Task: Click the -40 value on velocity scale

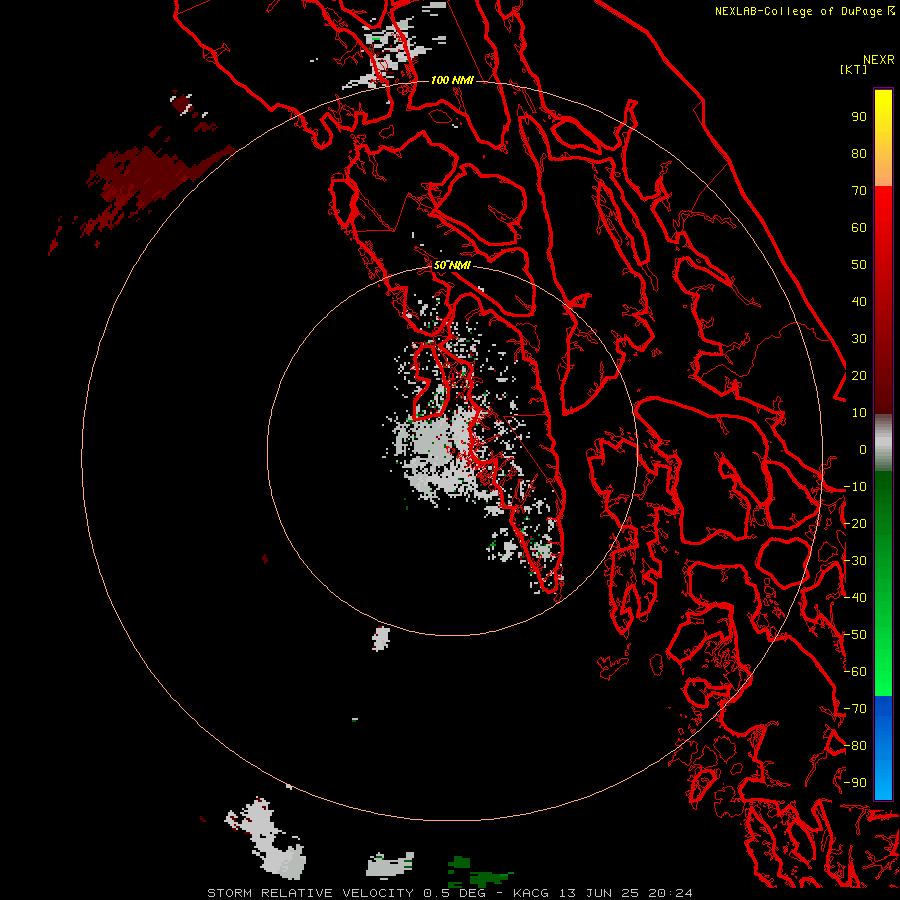Action: point(855,598)
